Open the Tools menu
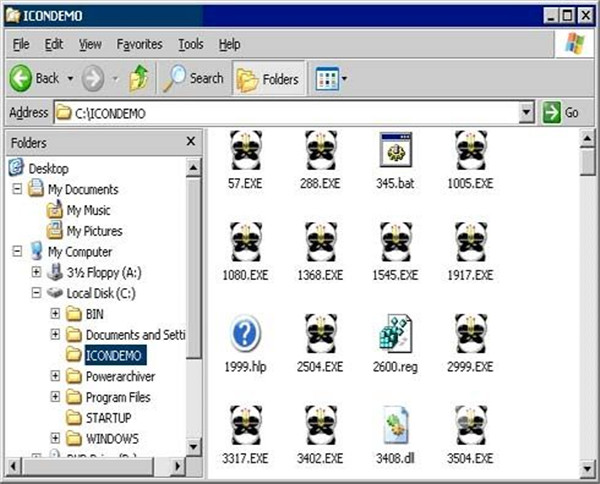 [x=190, y=44]
